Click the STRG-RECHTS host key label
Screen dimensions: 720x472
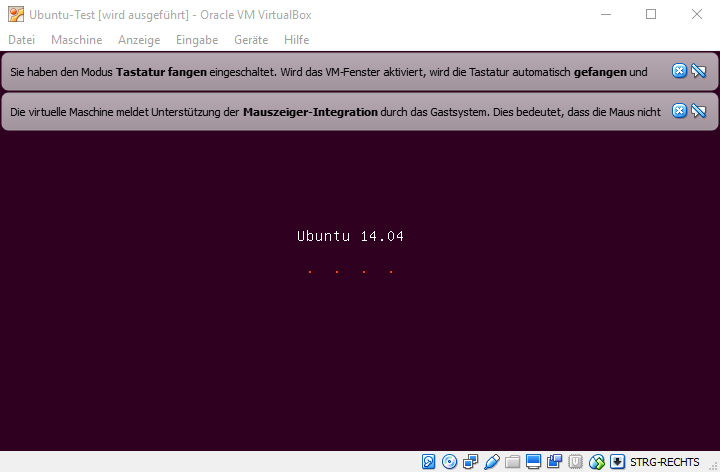tap(671, 462)
